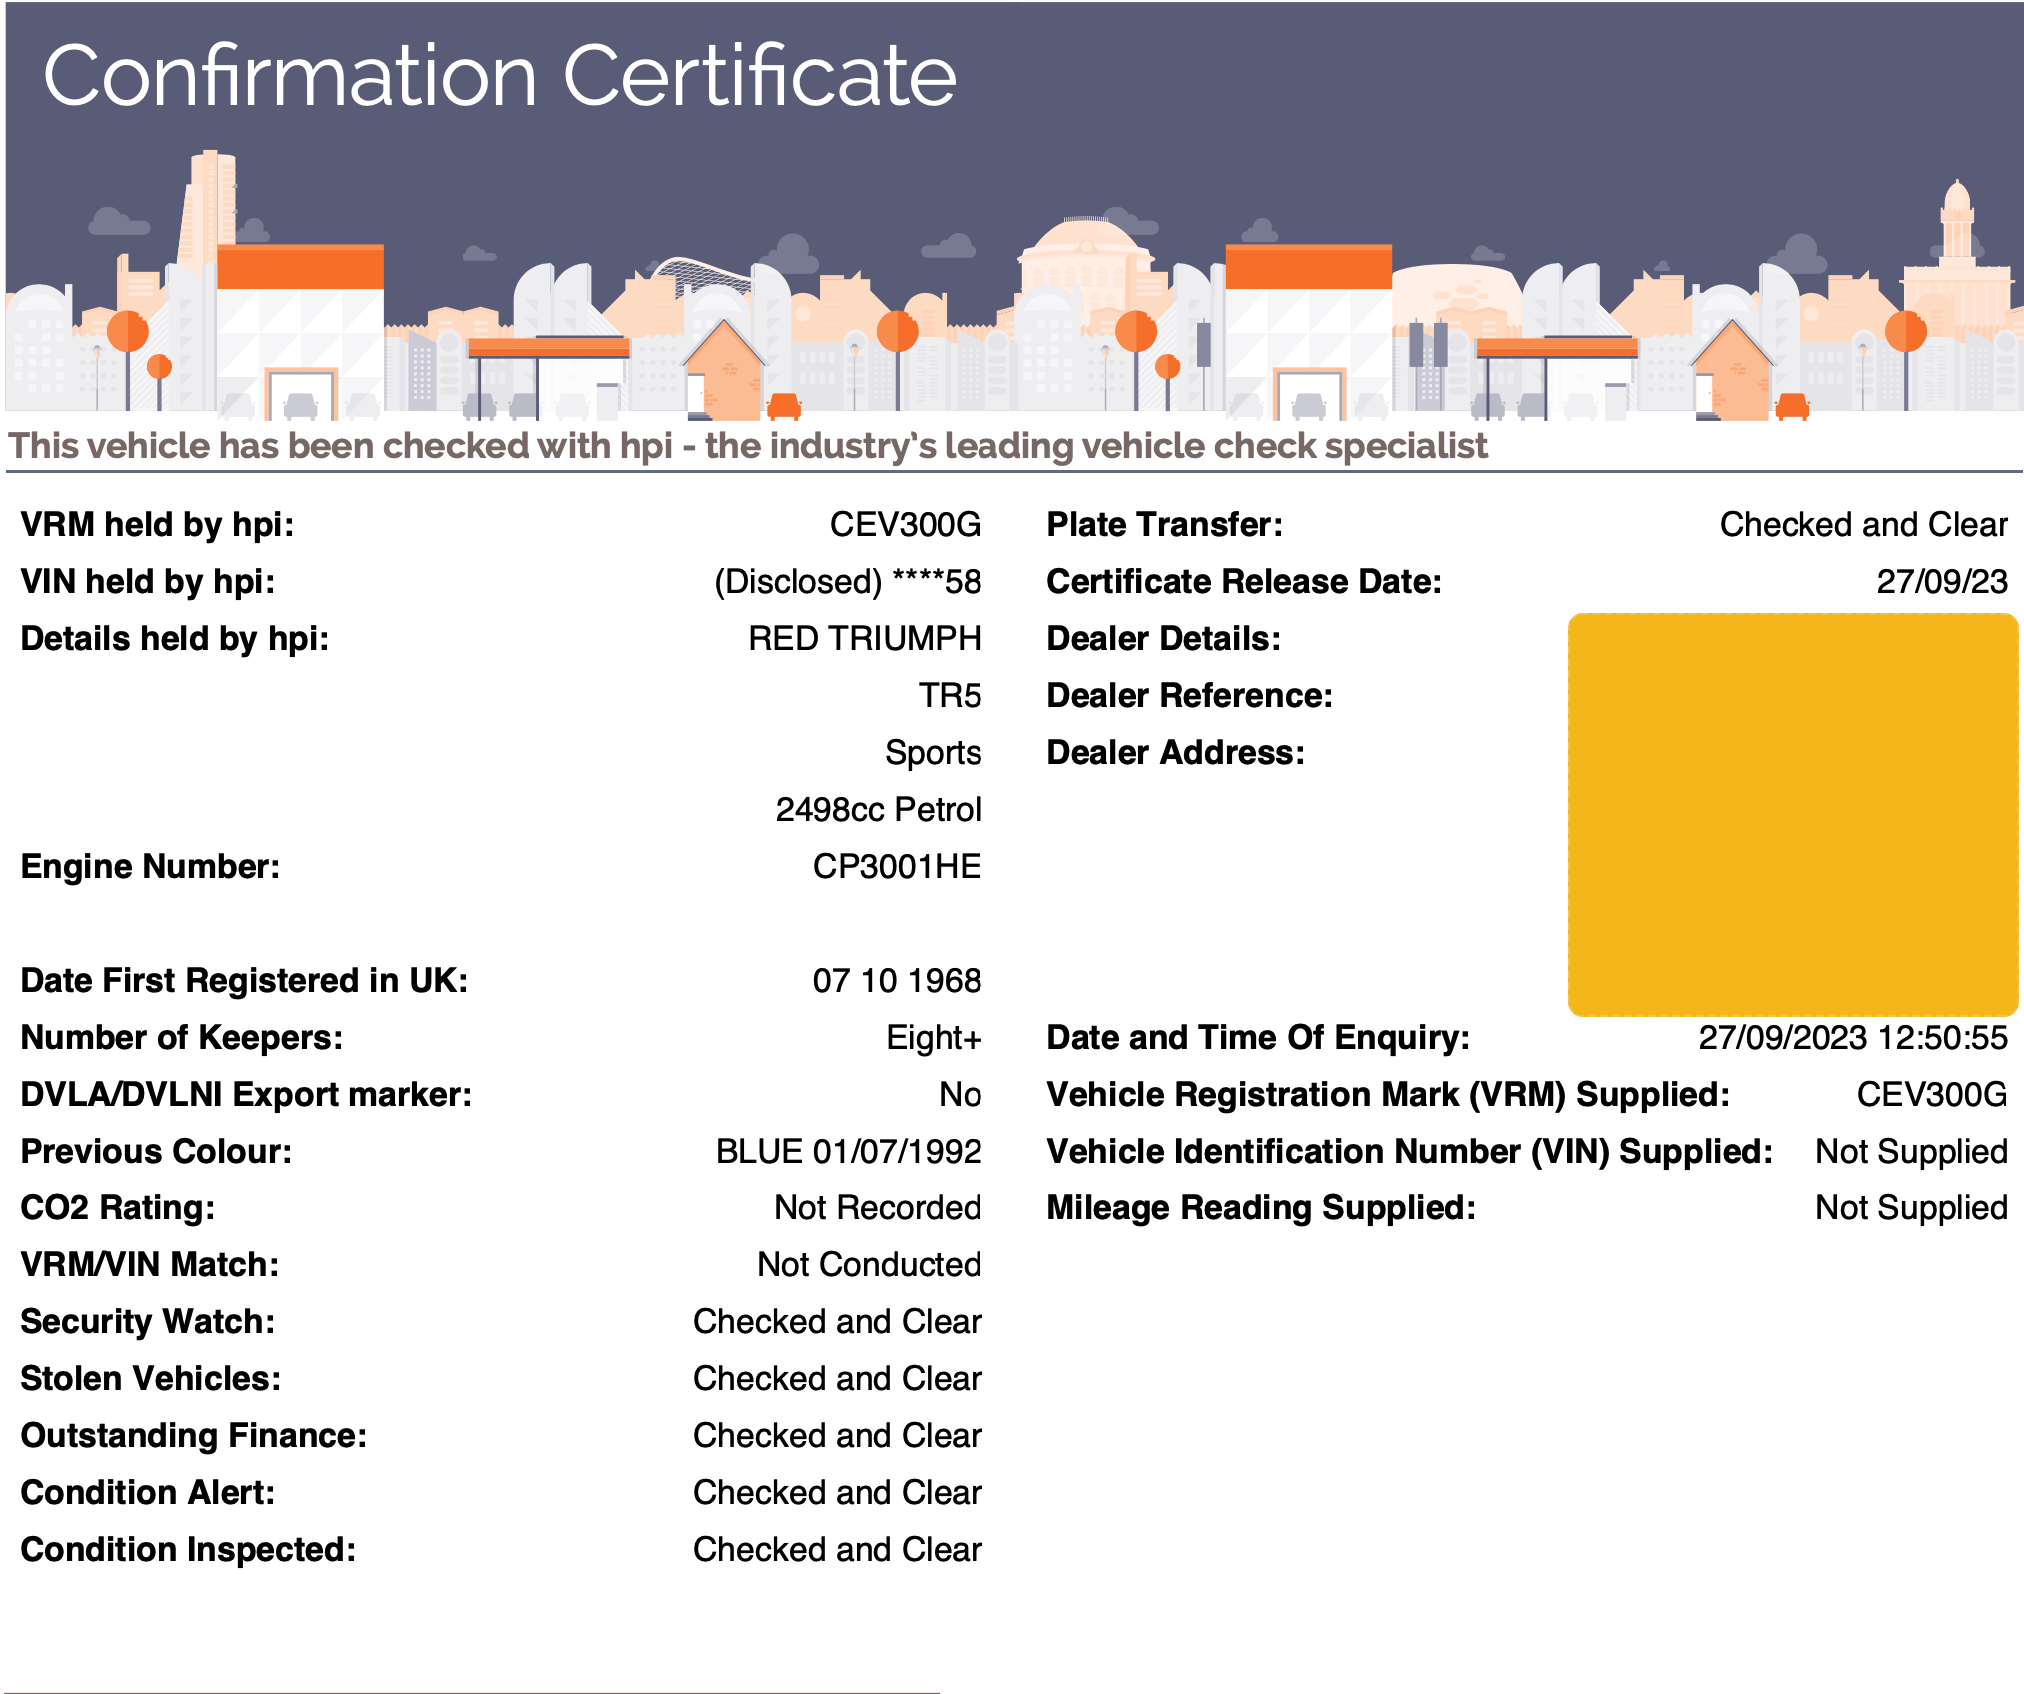Click the 'Dealer Reference:' label
This screenshot has width=2024, height=1694.
point(1190,695)
